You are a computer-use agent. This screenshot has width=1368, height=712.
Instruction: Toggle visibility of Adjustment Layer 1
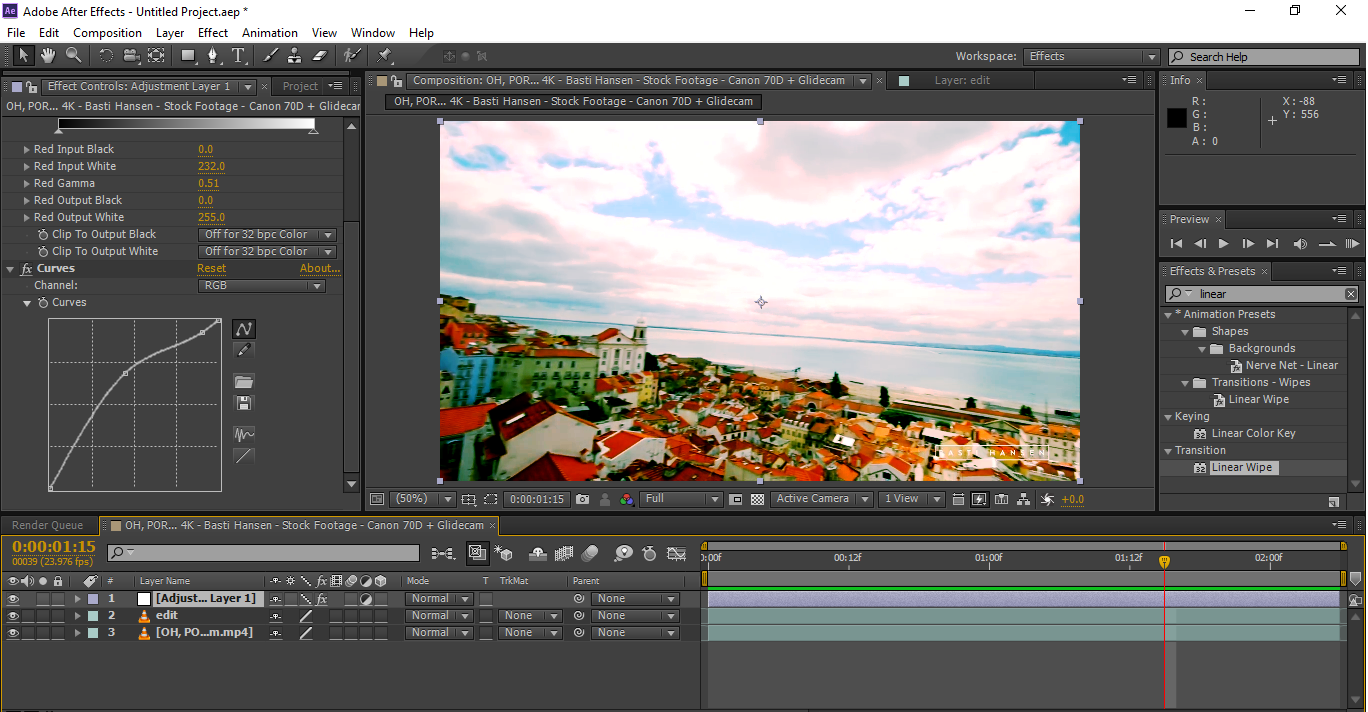13,599
